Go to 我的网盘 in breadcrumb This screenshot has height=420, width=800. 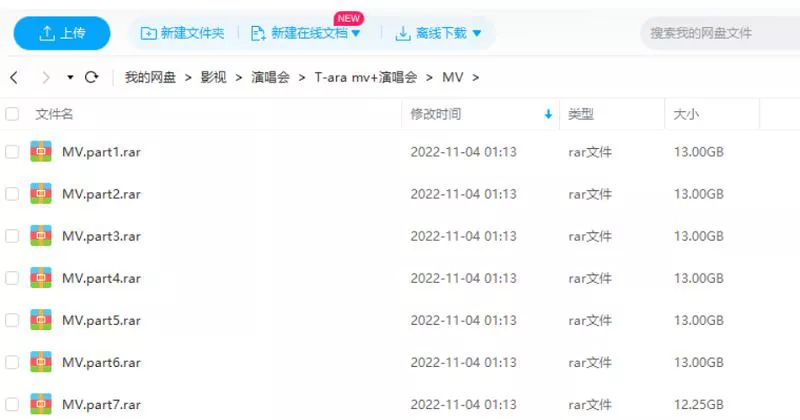pyautogui.click(x=149, y=77)
